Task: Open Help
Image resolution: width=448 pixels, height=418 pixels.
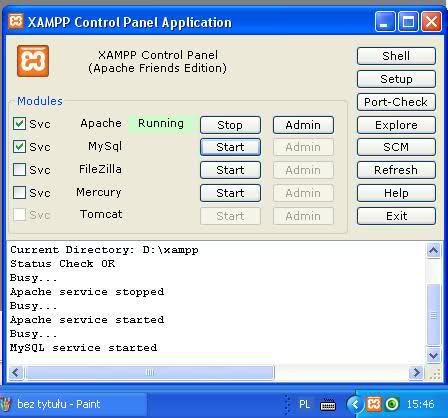Action: [x=396, y=193]
